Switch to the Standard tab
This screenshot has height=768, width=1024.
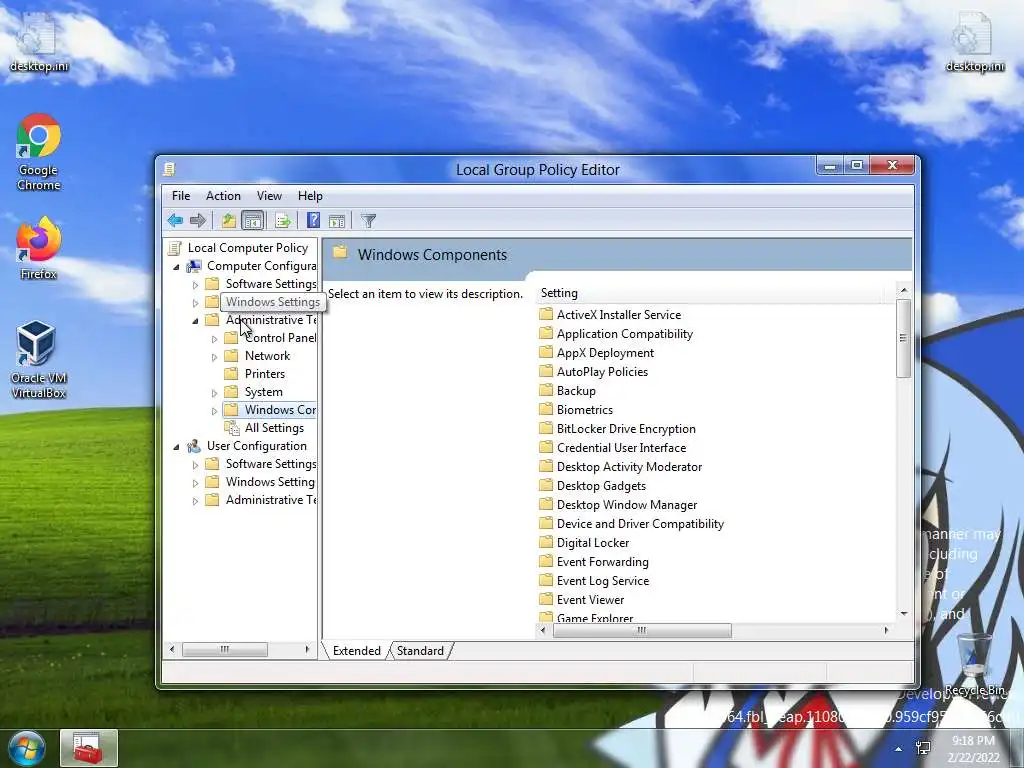pos(420,651)
